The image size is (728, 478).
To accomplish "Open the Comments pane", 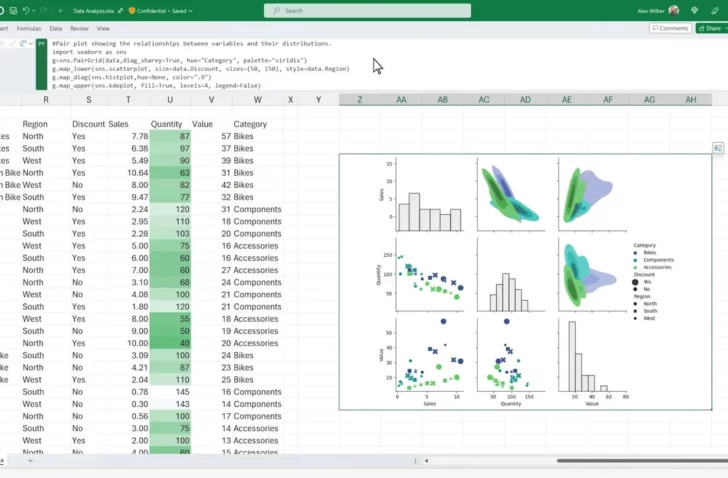I will click(670, 28).
